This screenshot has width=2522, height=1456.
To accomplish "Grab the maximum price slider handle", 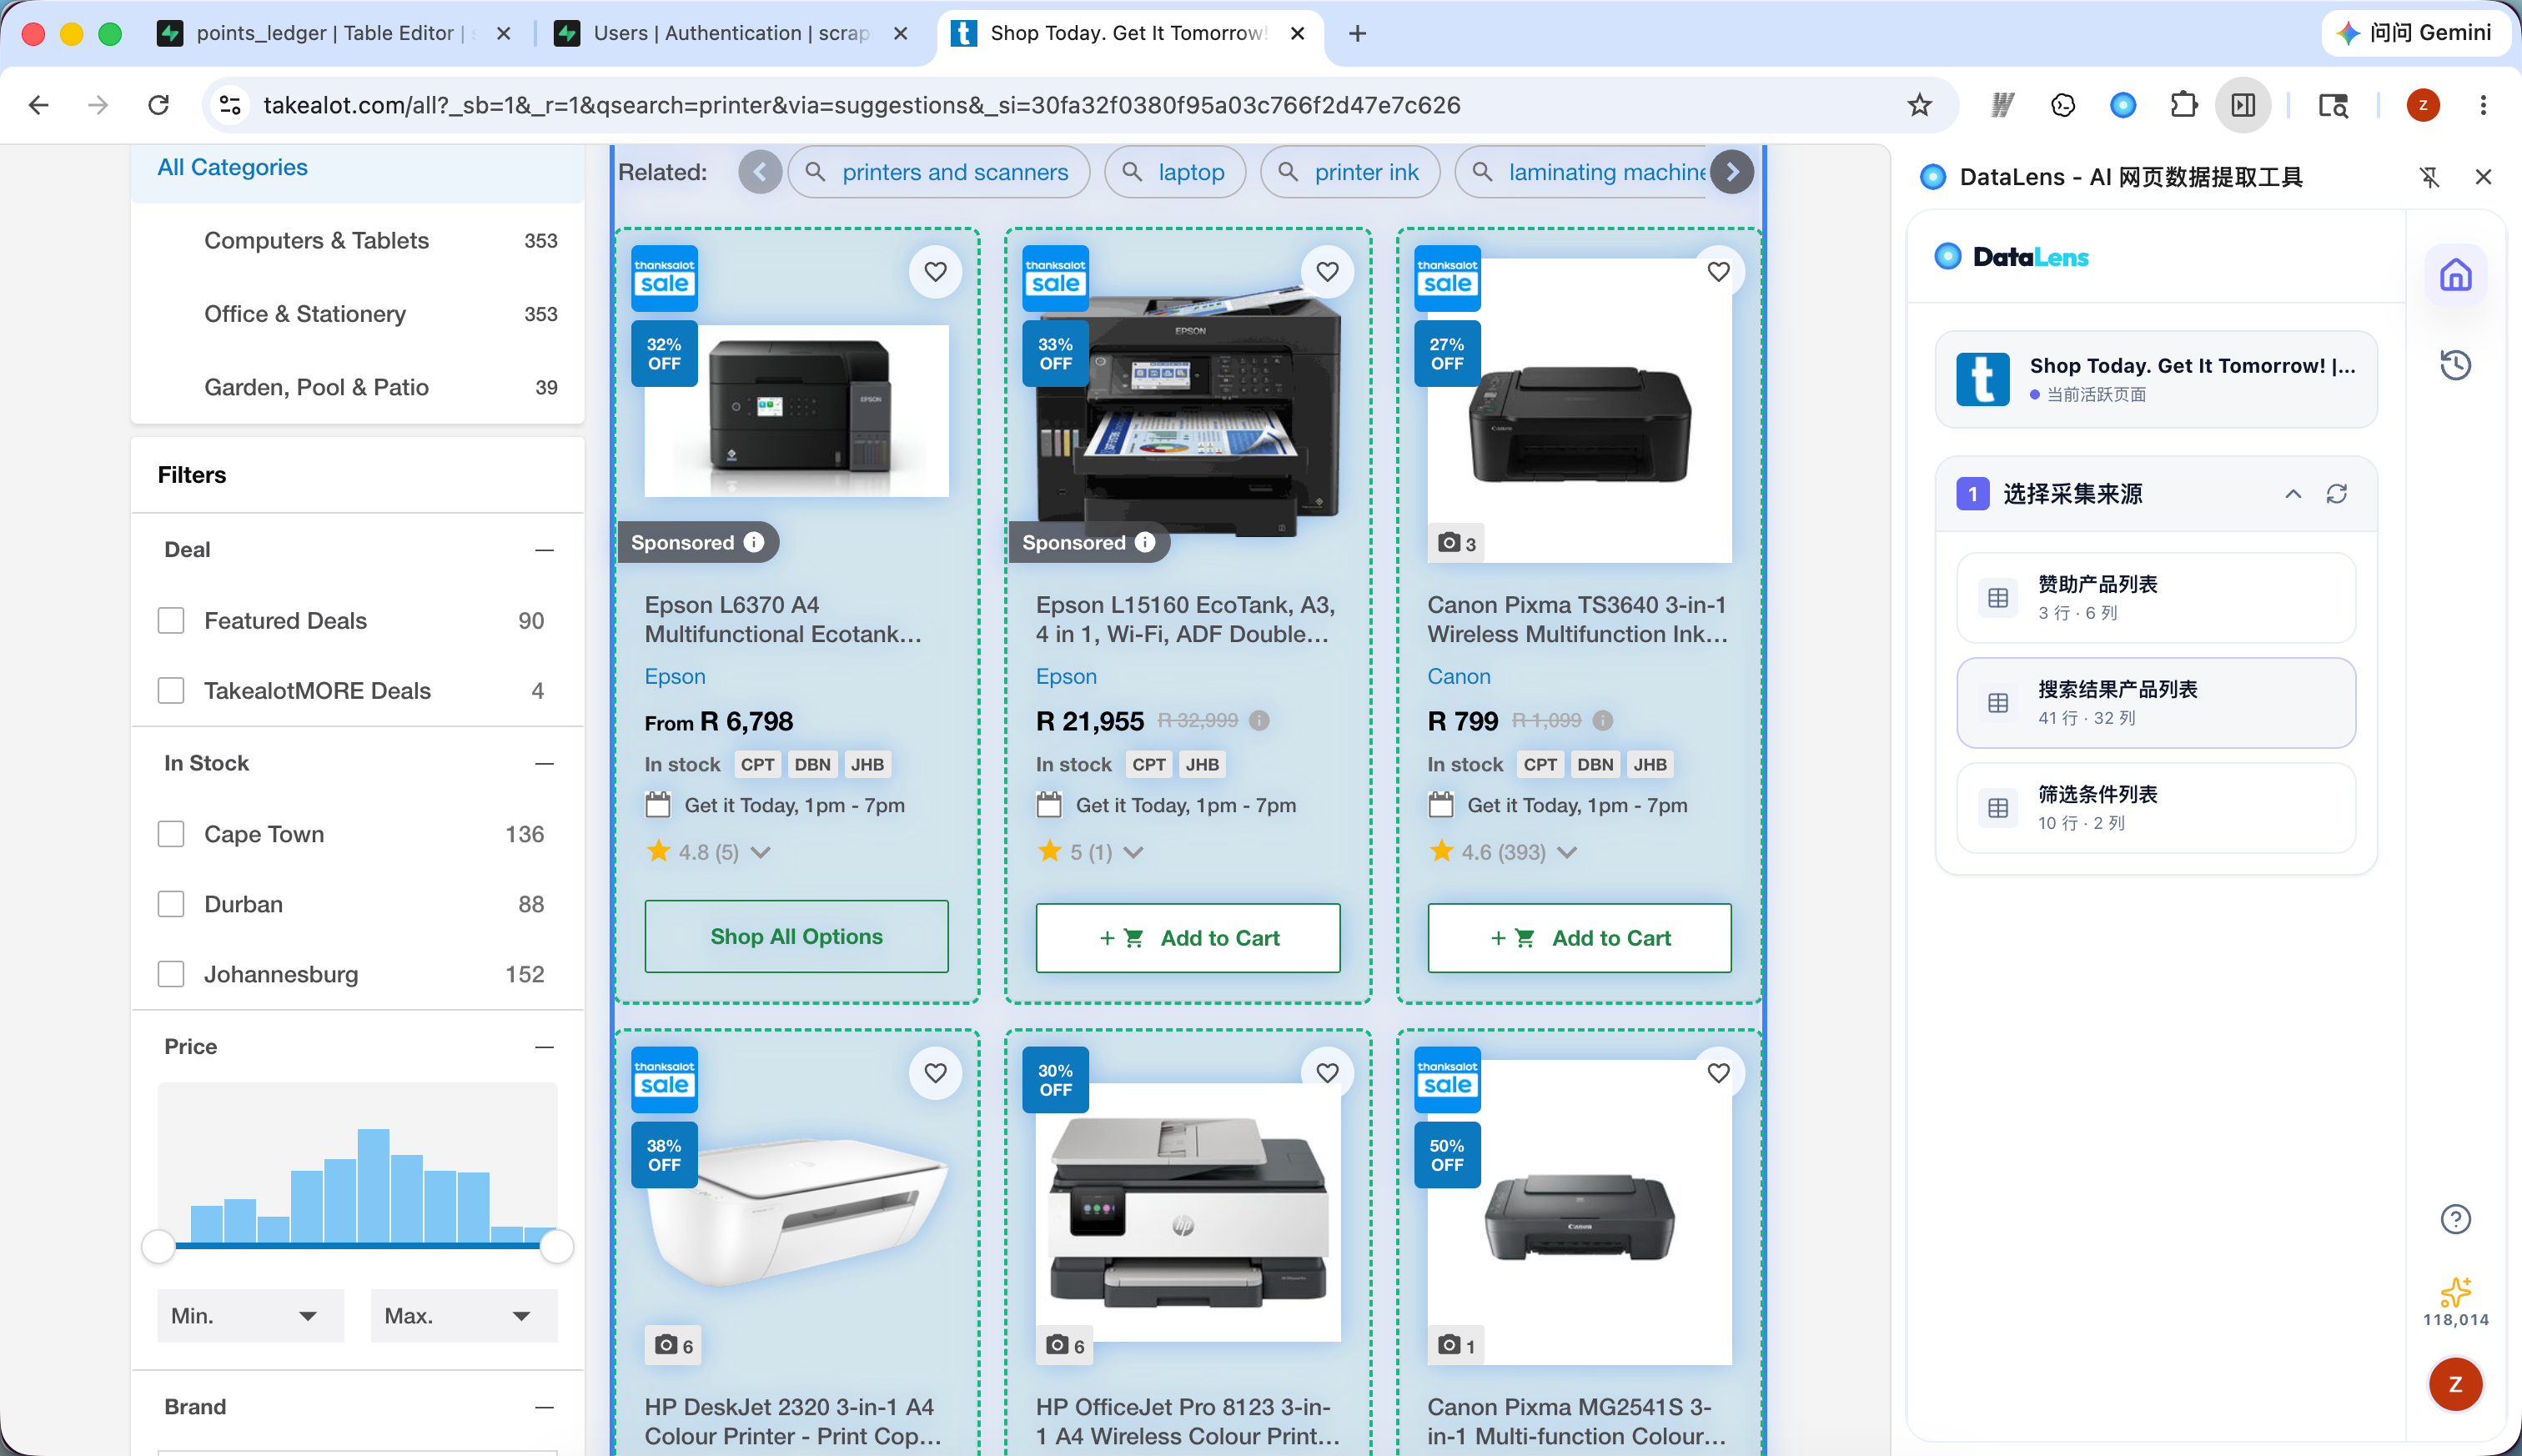I will point(556,1247).
